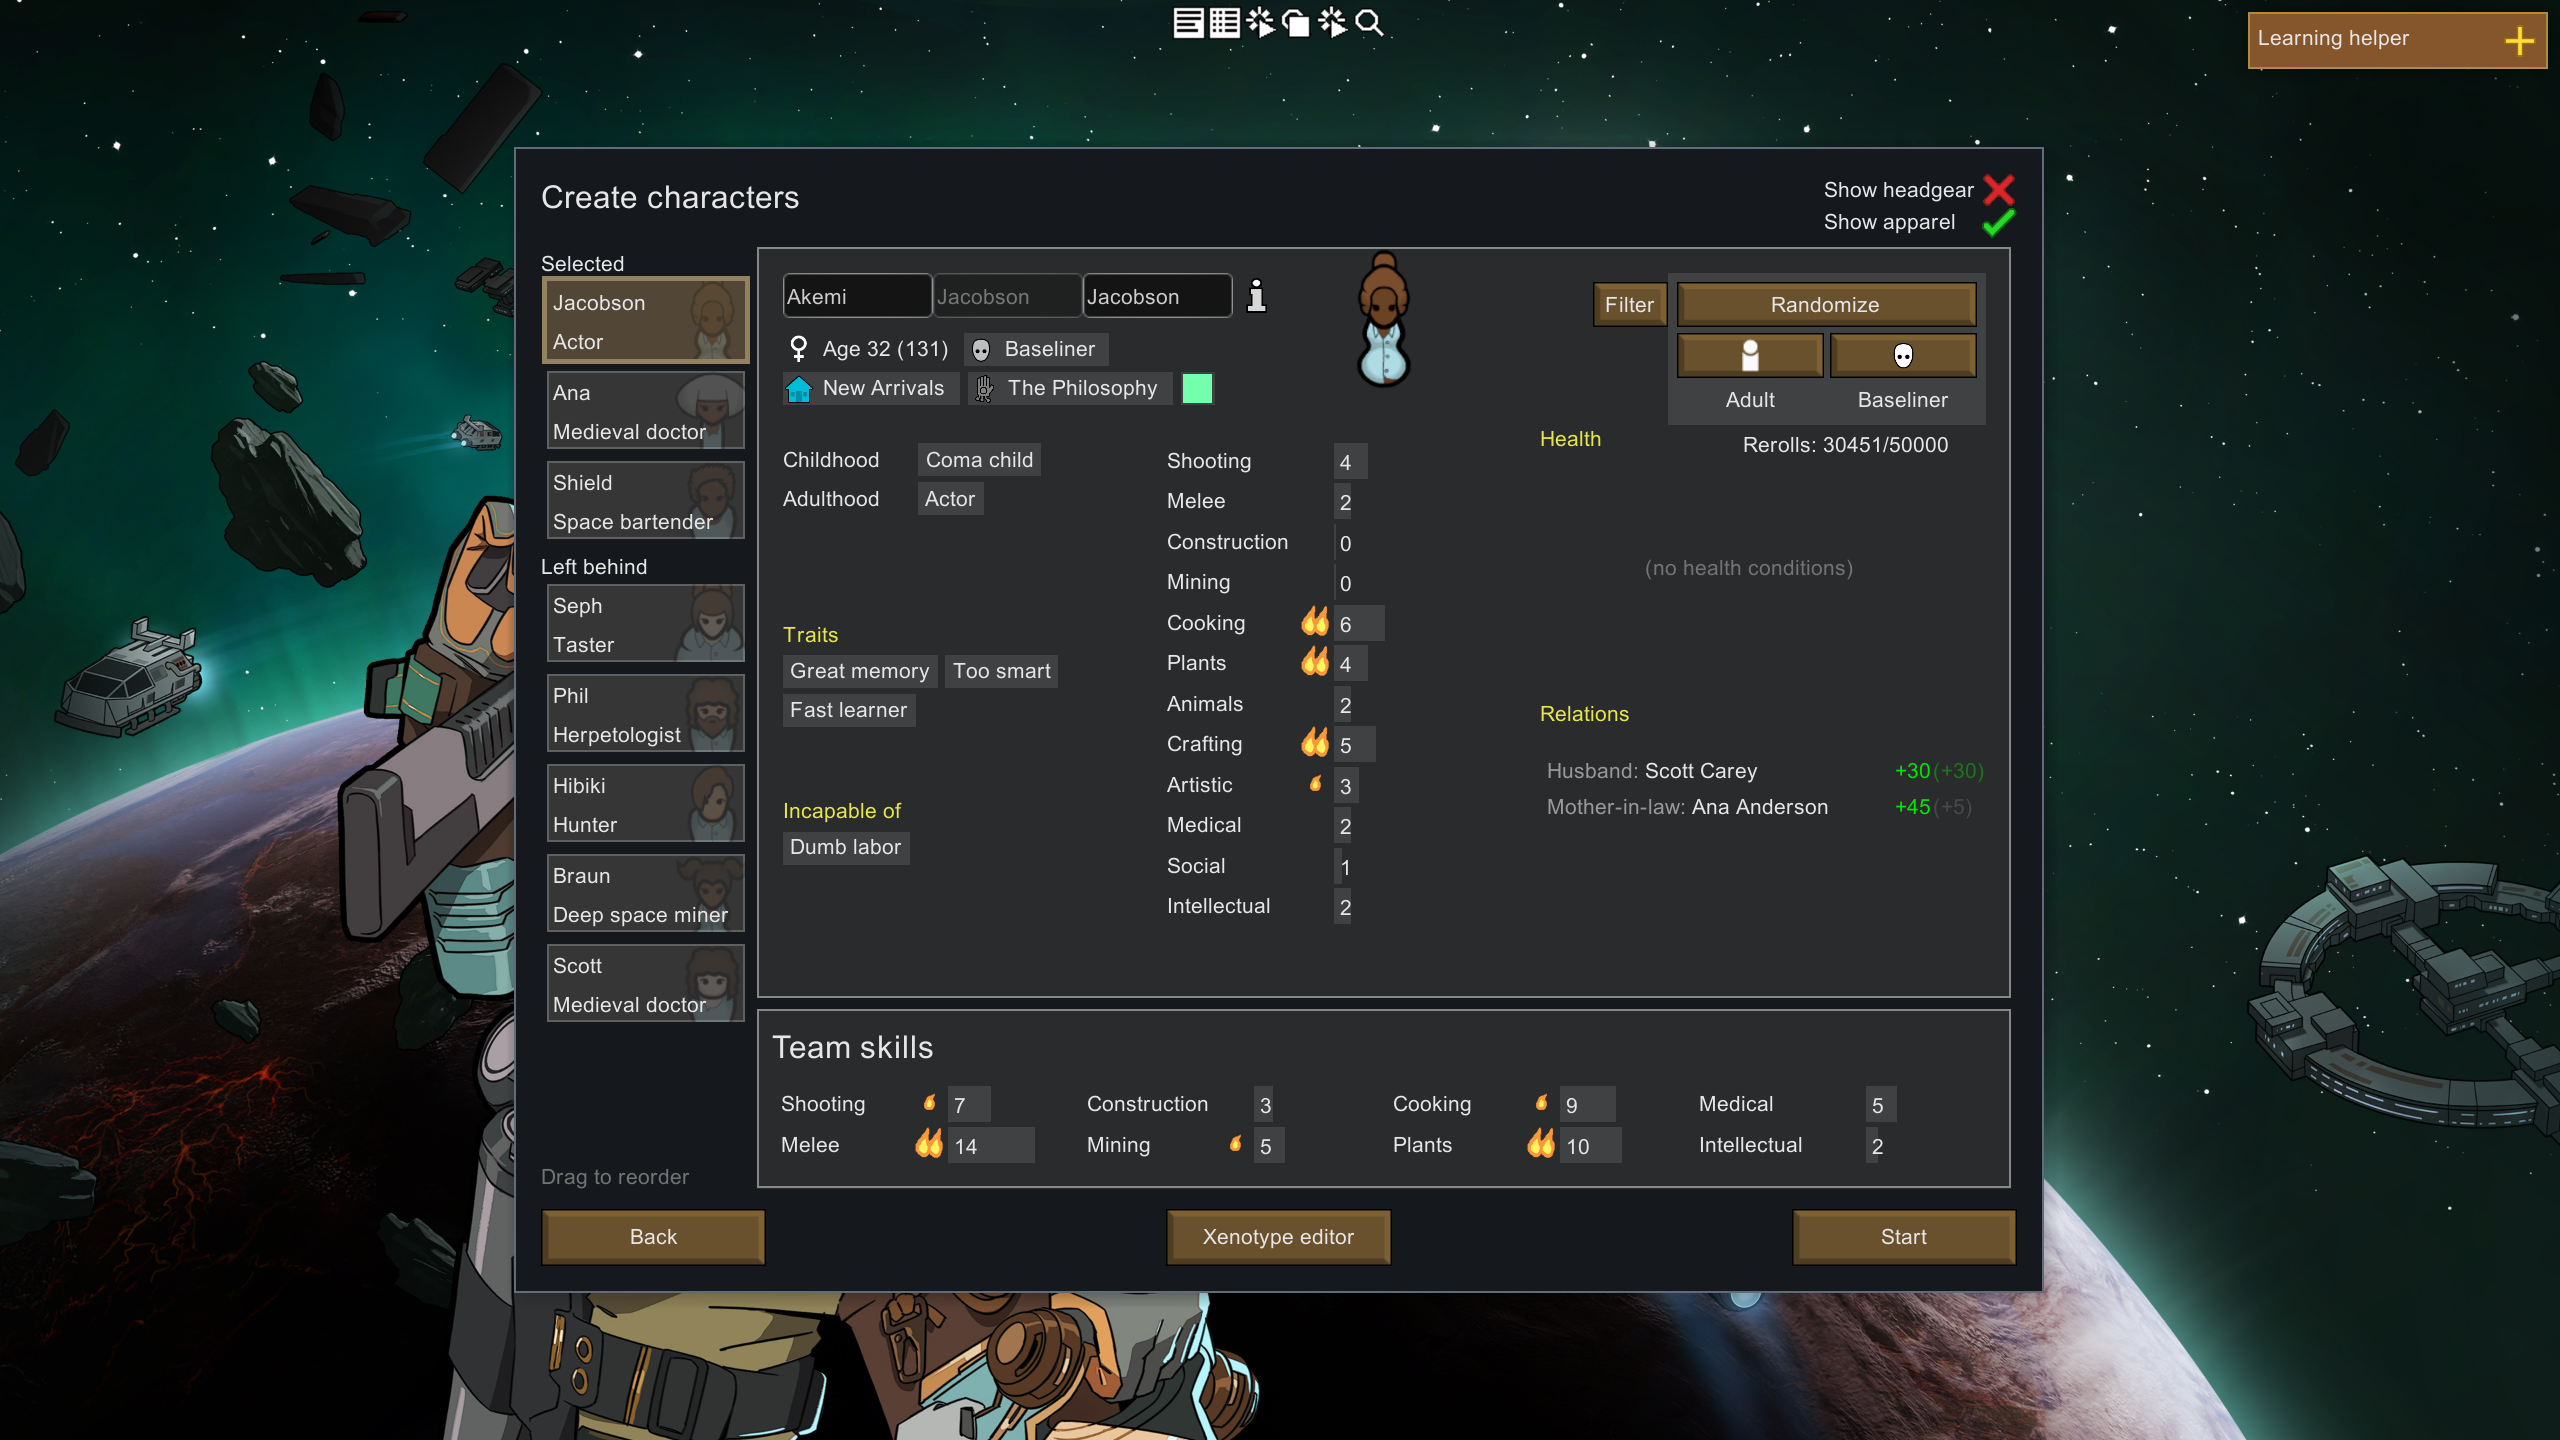Click Husband: Scott Carey relation
The width and height of the screenshot is (2560, 1440).
tap(1764, 771)
